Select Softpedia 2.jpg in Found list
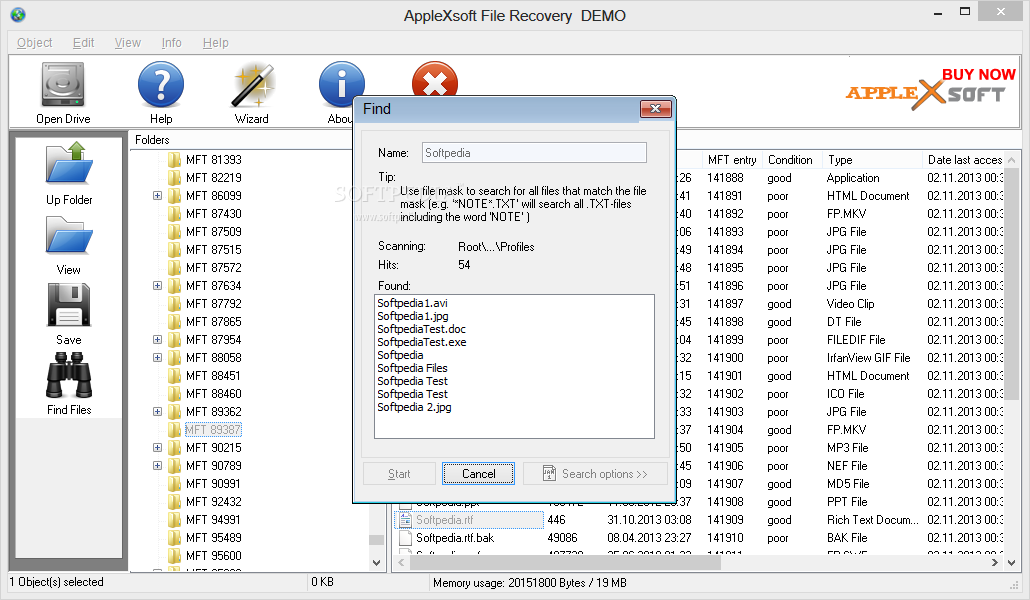 [414, 407]
